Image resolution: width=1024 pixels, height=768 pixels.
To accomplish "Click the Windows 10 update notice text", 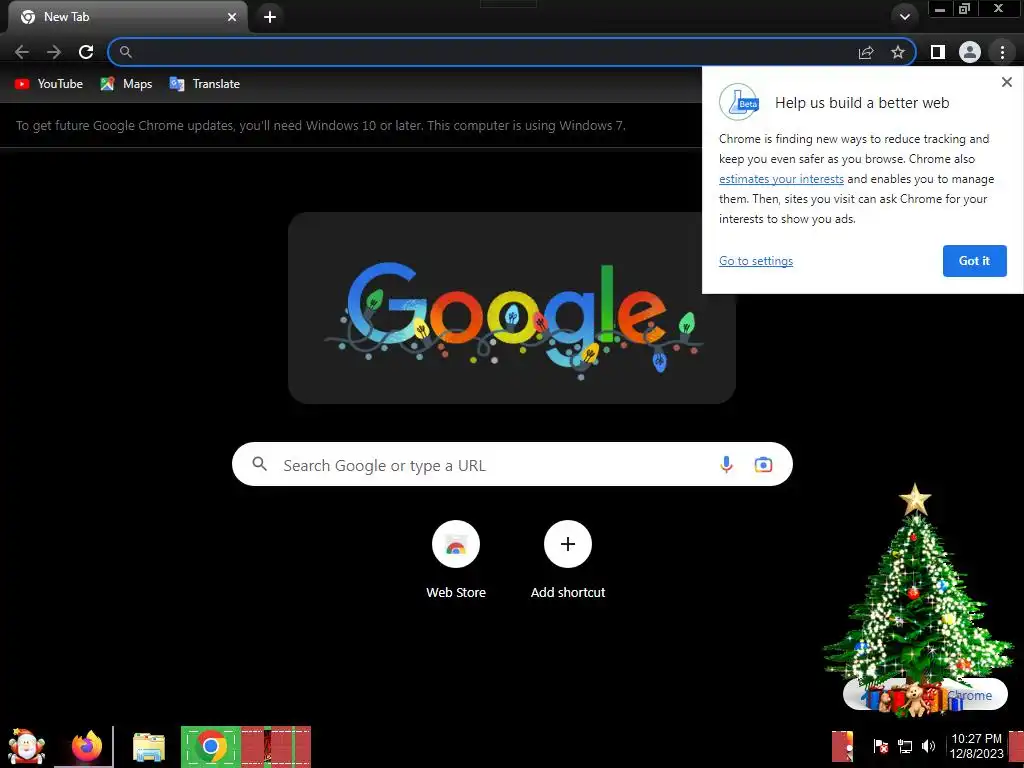I will pyautogui.click(x=321, y=125).
